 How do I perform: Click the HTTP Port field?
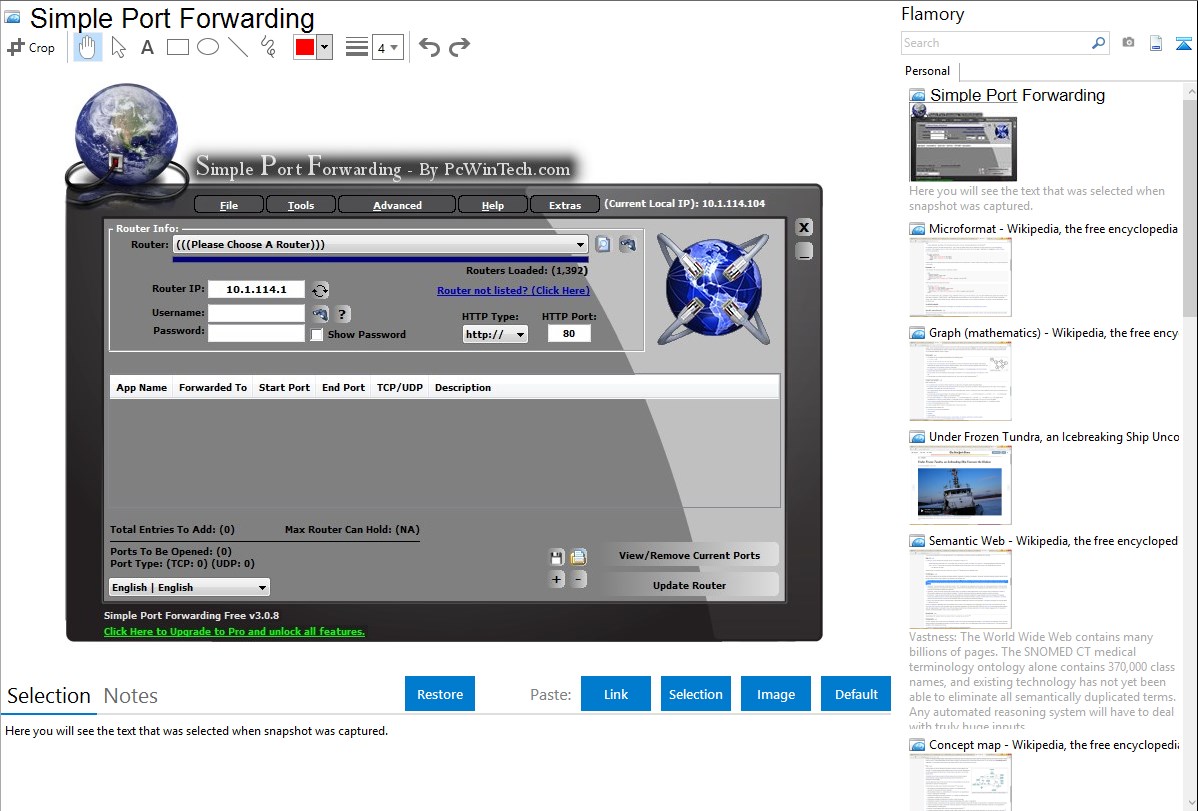(x=569, y=333)
